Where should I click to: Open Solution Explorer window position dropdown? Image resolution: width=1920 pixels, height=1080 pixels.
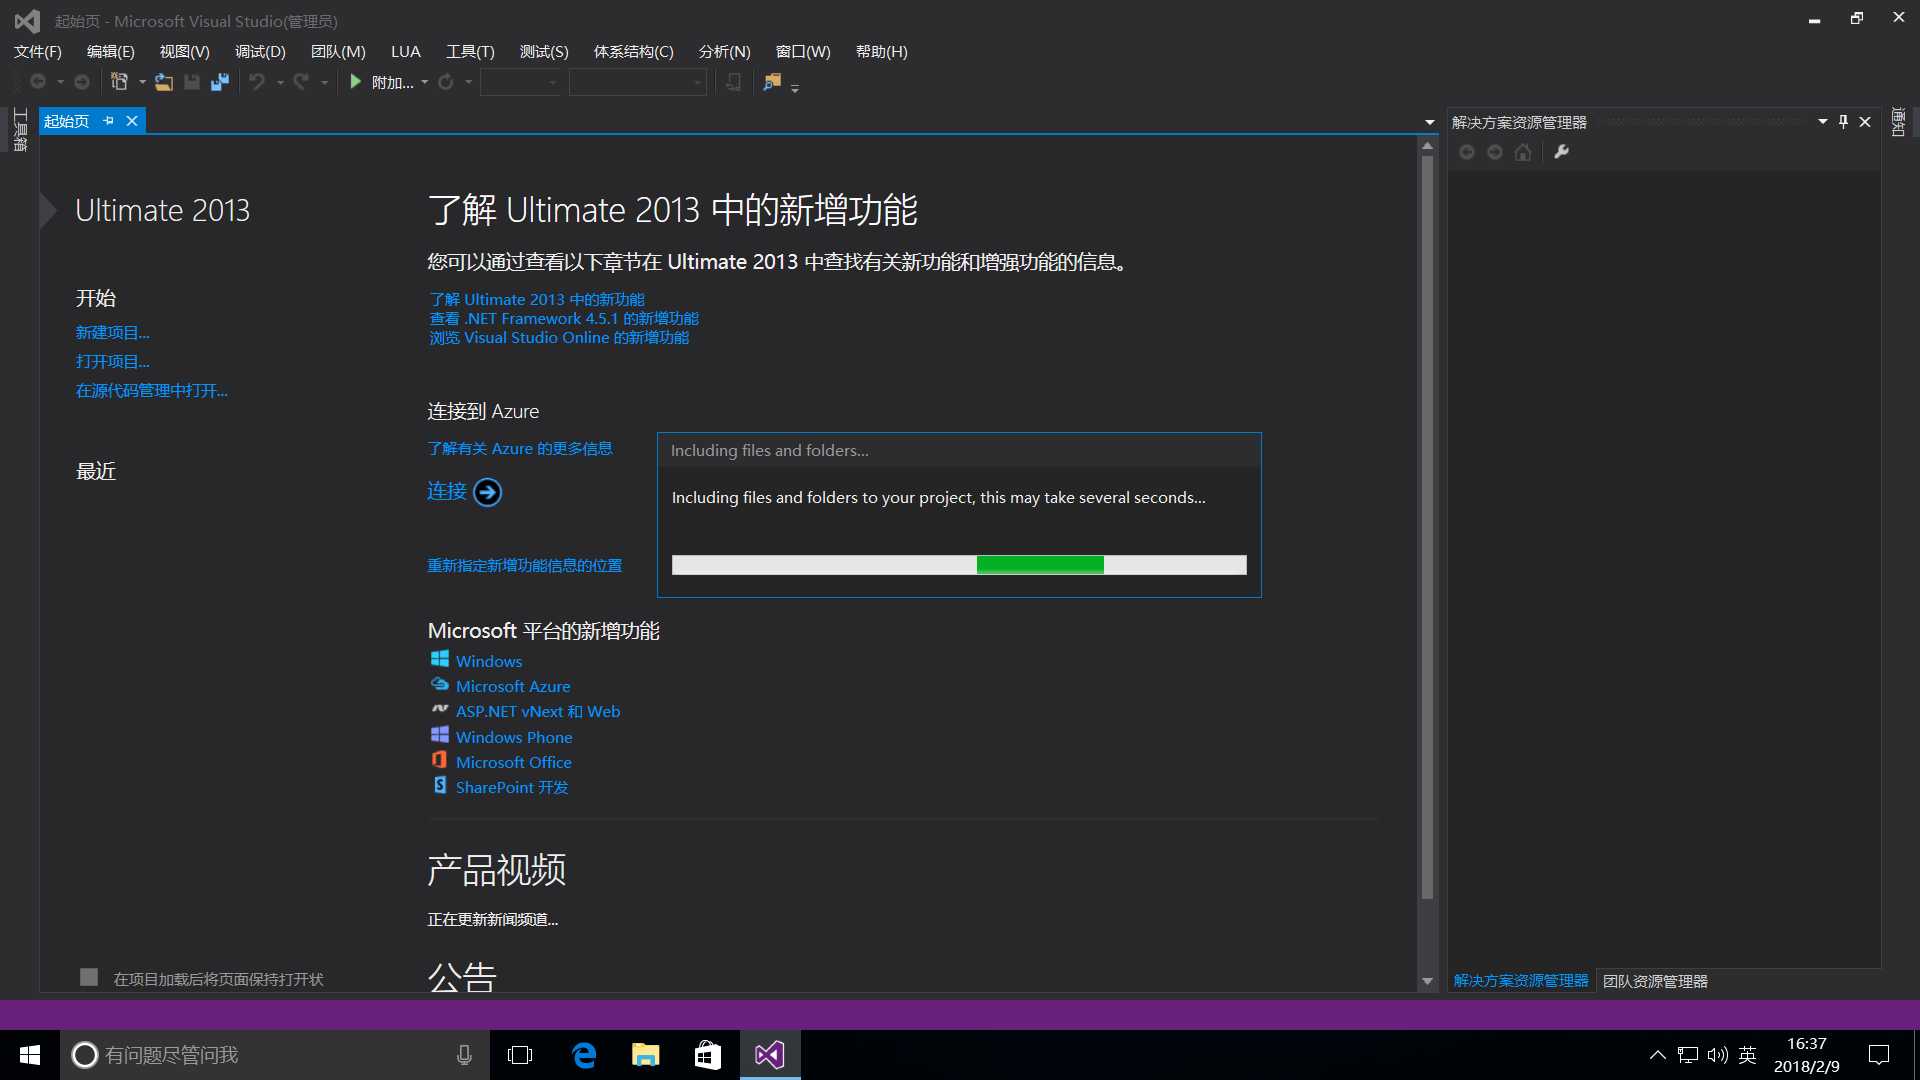(x=1822, y=121)
